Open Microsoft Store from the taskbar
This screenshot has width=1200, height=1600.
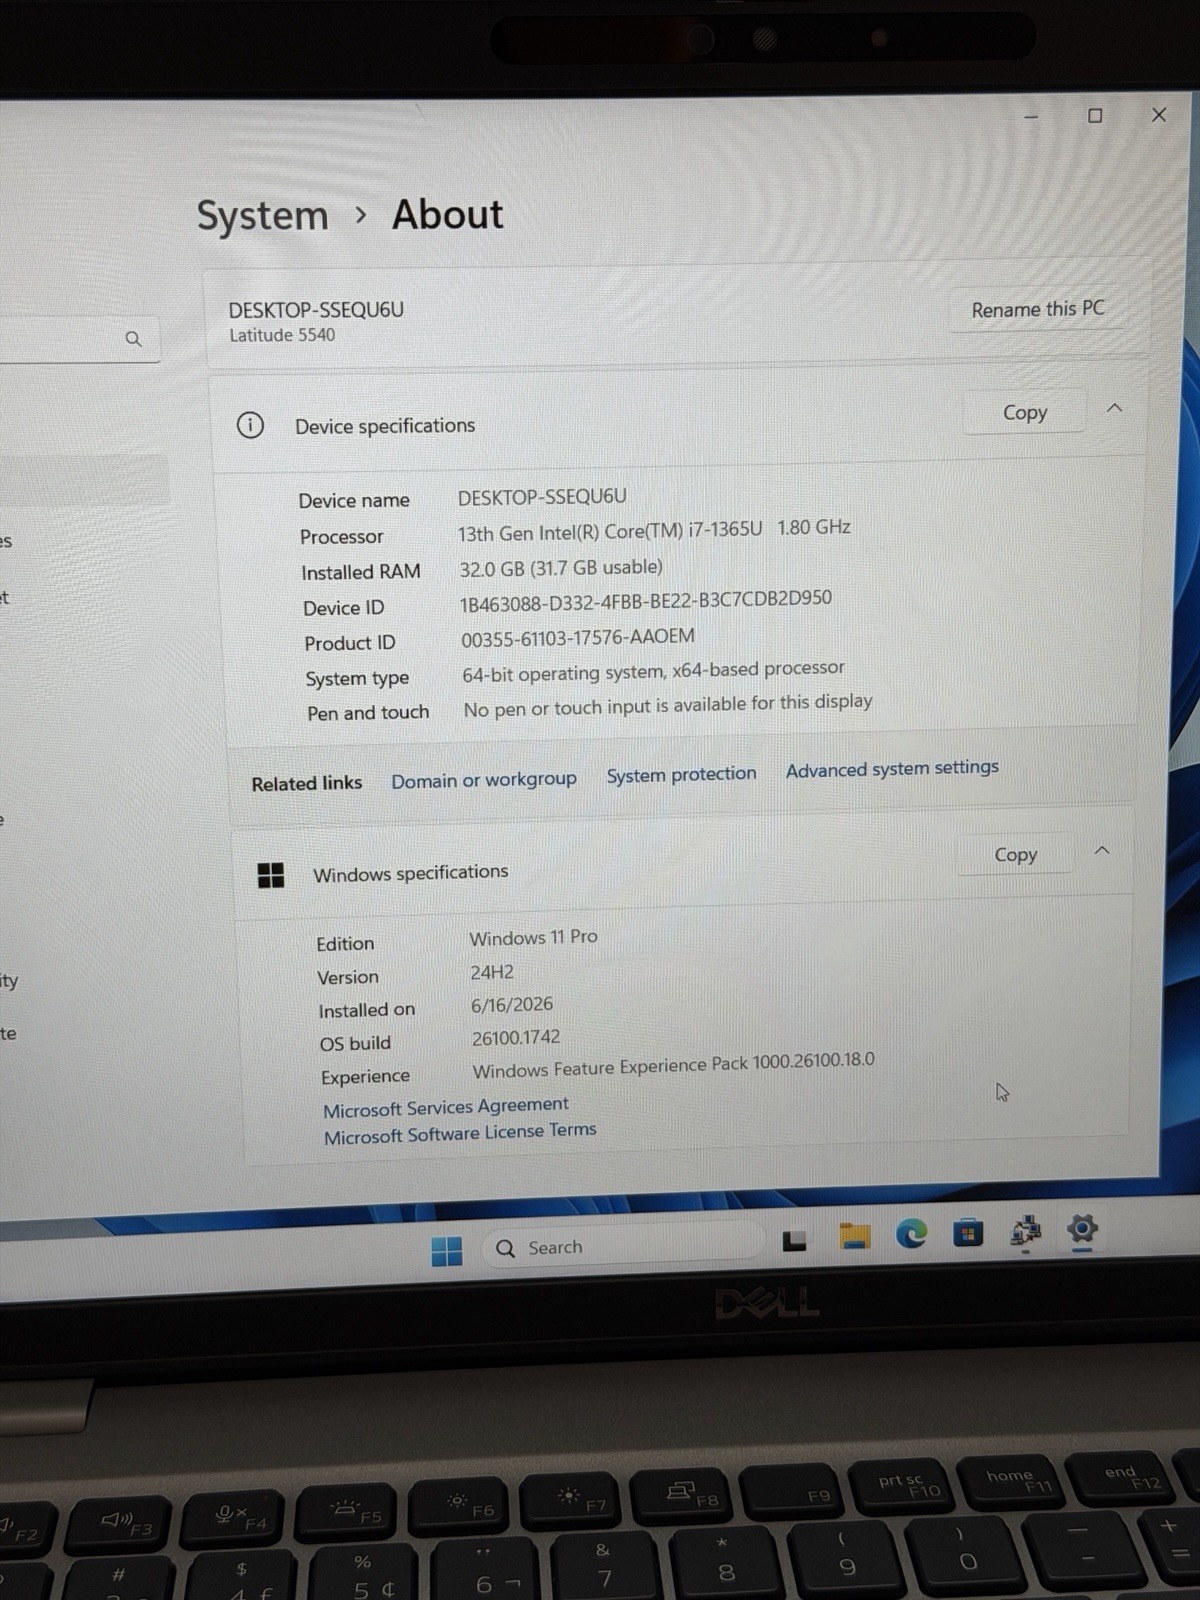point(967,1233)
